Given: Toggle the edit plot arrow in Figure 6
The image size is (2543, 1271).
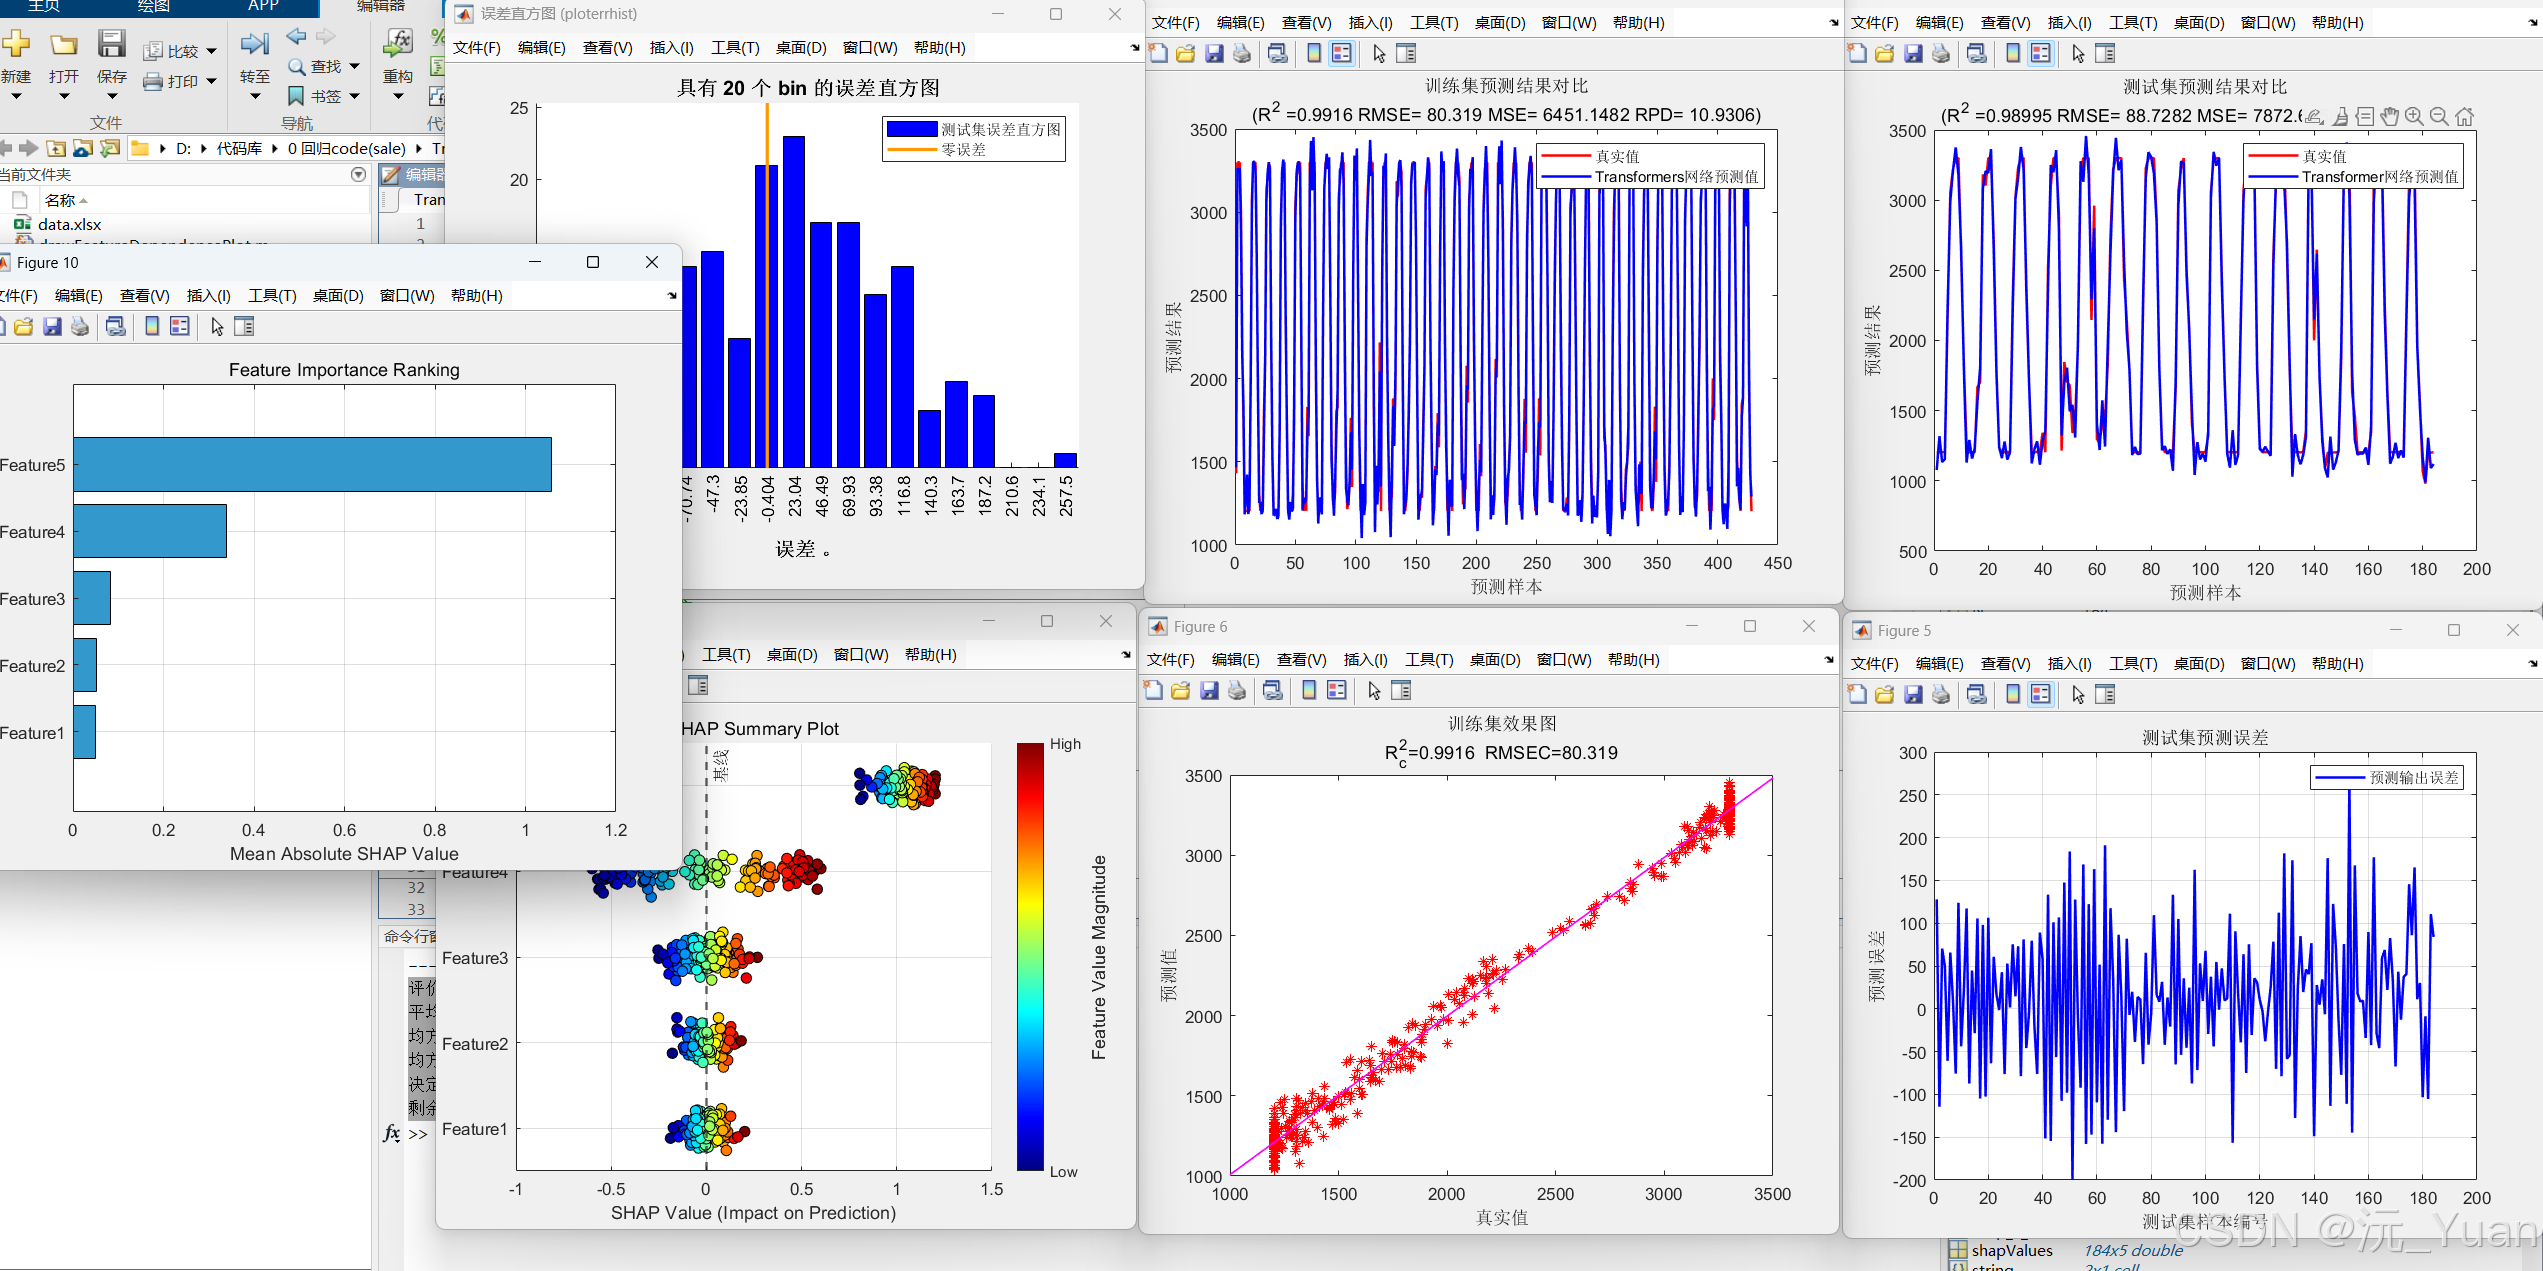Looking at the screenshot, I should [x=1374, y=691].
